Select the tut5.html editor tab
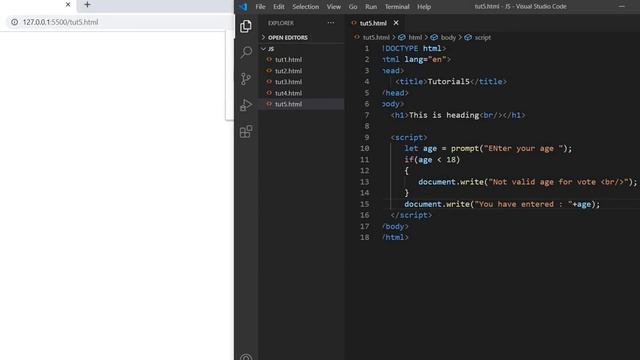Screen dimensions: 640x360 coord(373,23)
